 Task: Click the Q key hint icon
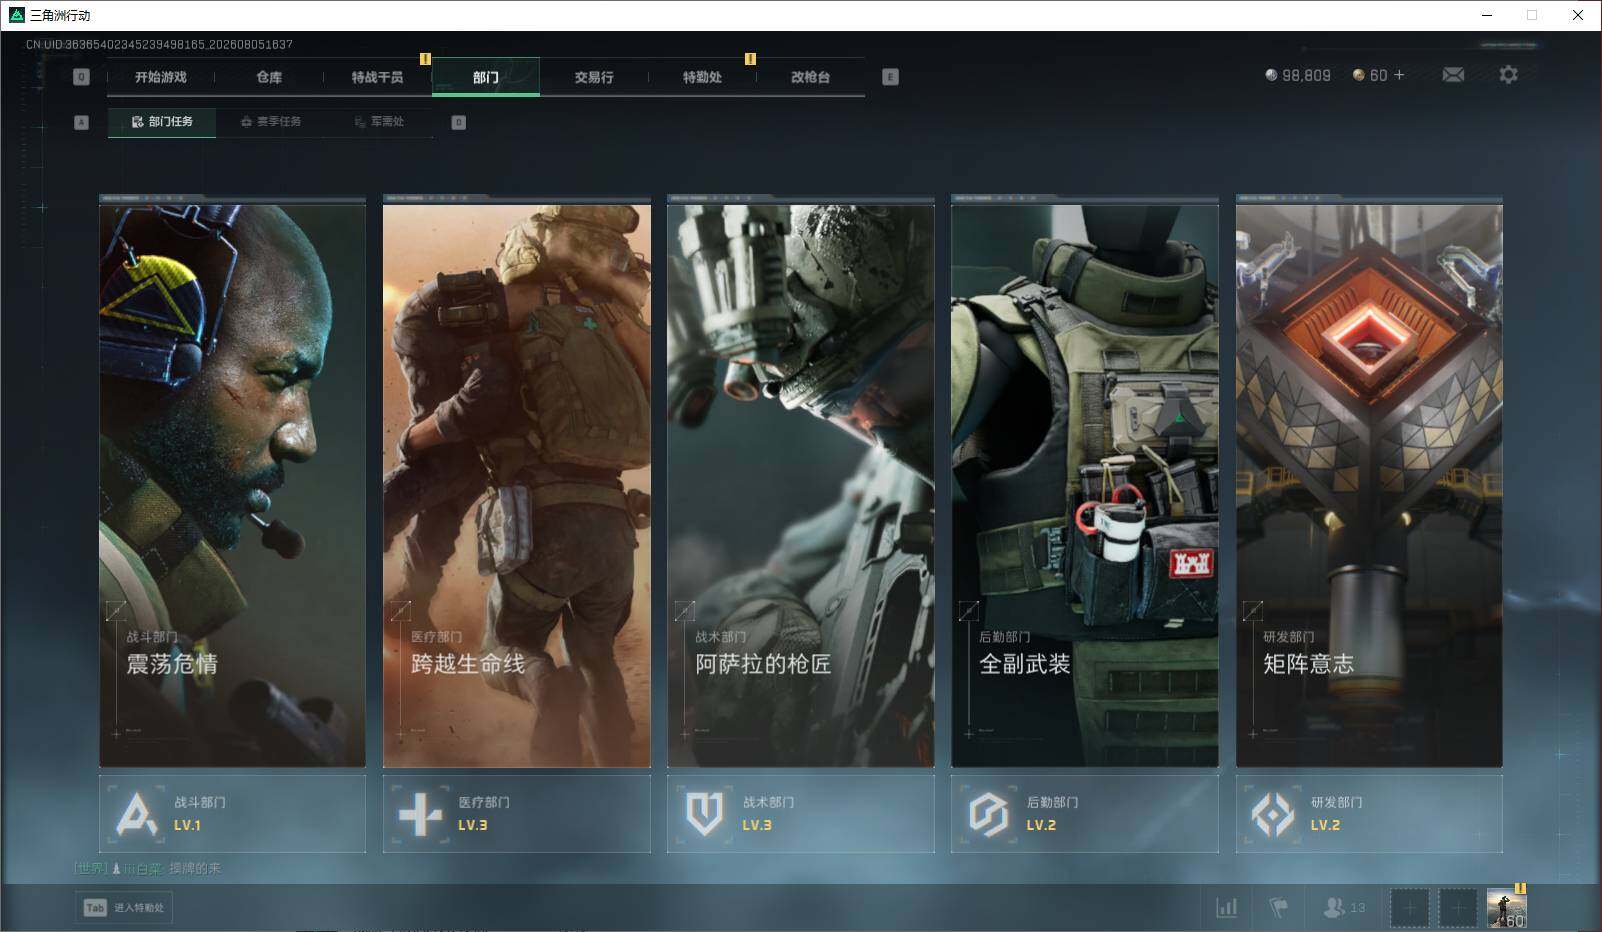click(x=81, y=77)
